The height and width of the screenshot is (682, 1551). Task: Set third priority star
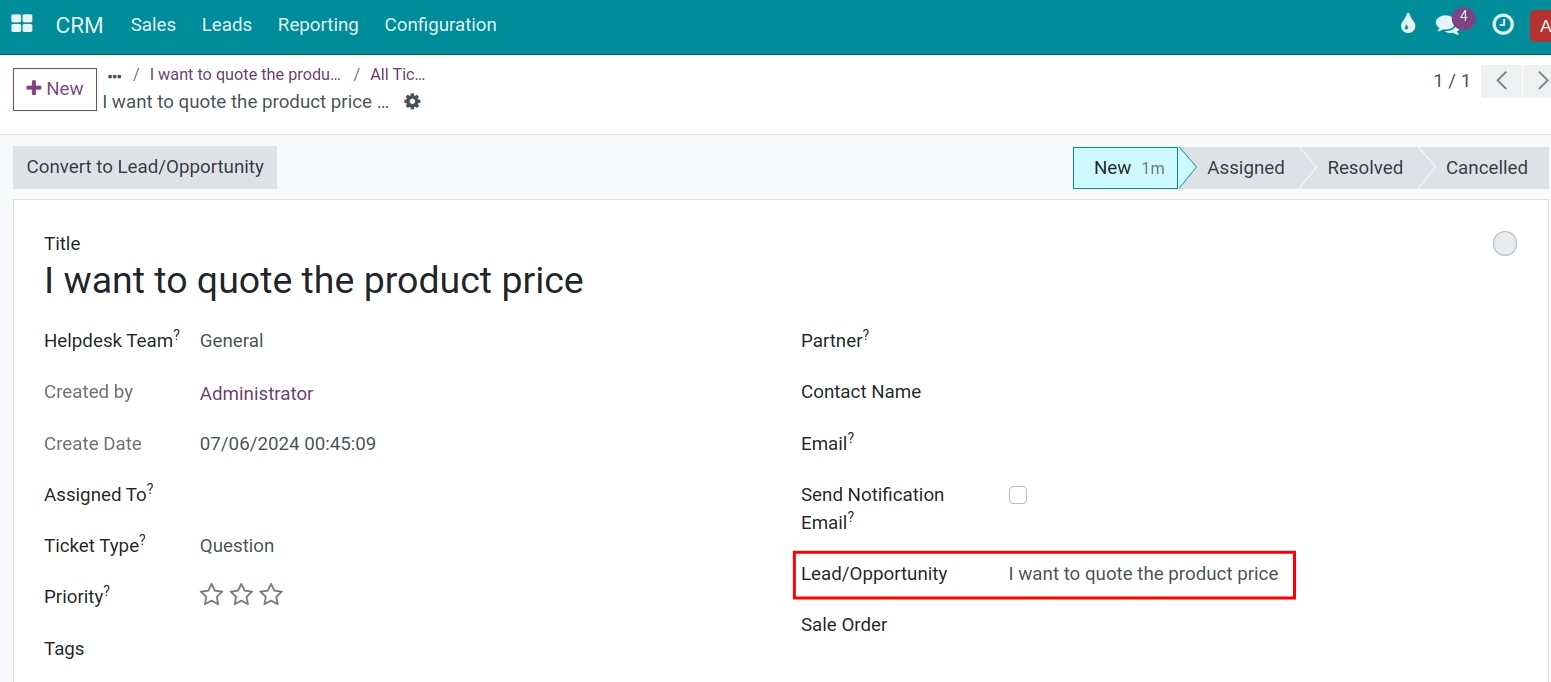(271, 595)
